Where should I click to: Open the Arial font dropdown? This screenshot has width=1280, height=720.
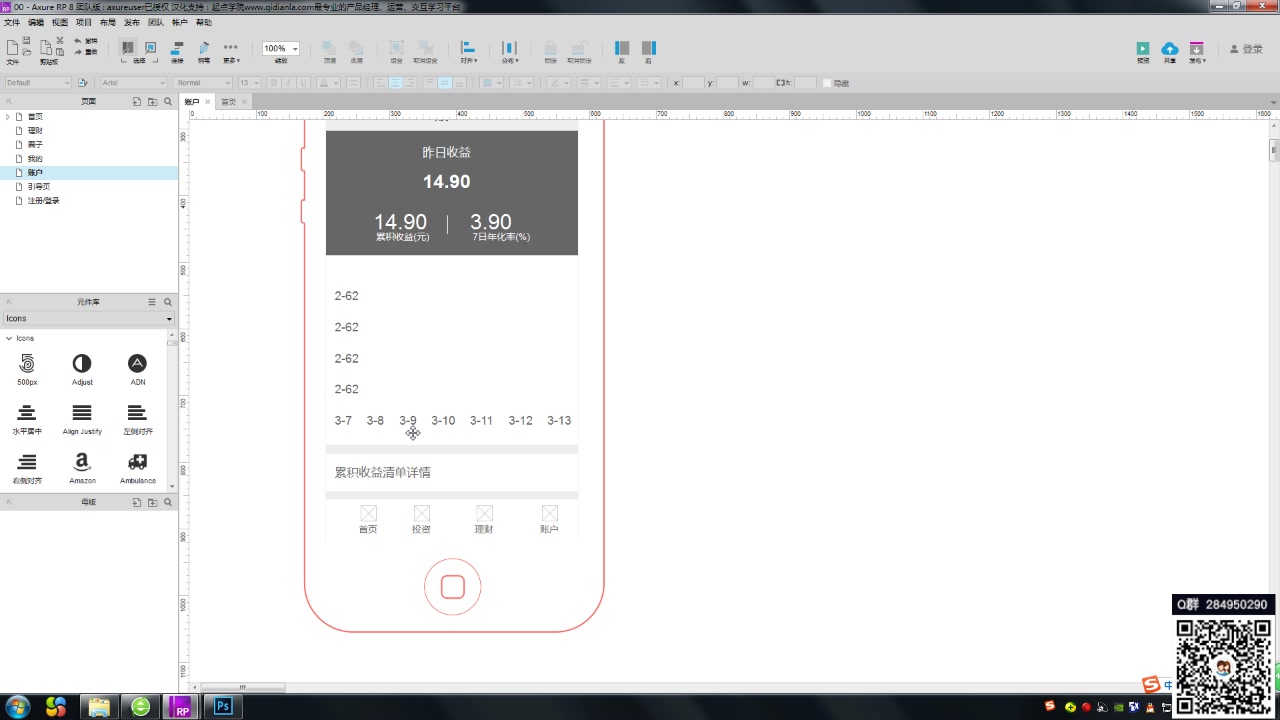133,83
